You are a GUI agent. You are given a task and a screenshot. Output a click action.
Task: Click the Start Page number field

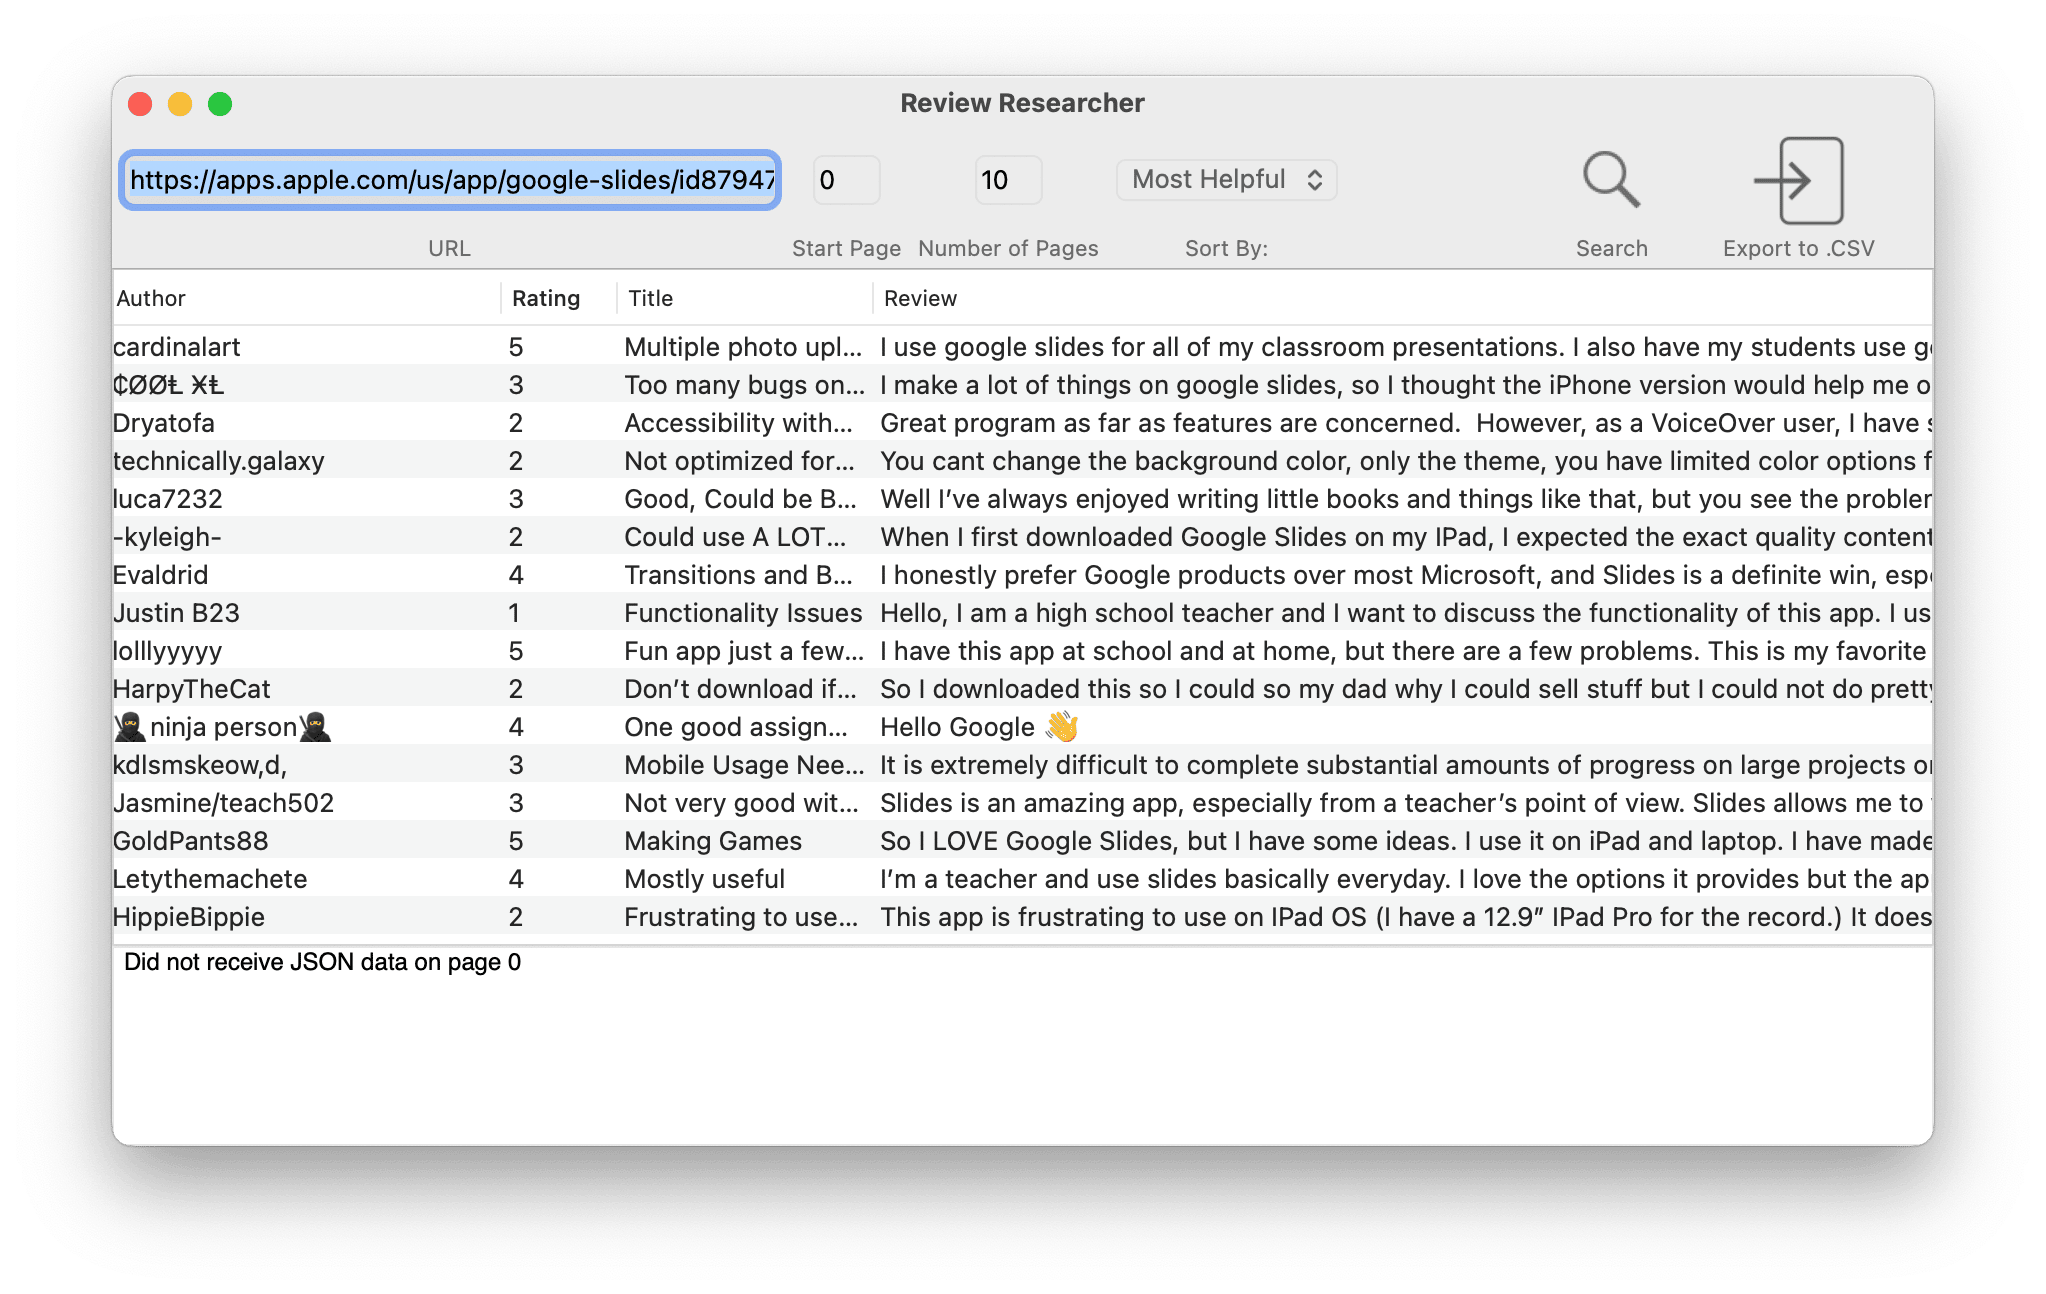click(x=846, y=180)
